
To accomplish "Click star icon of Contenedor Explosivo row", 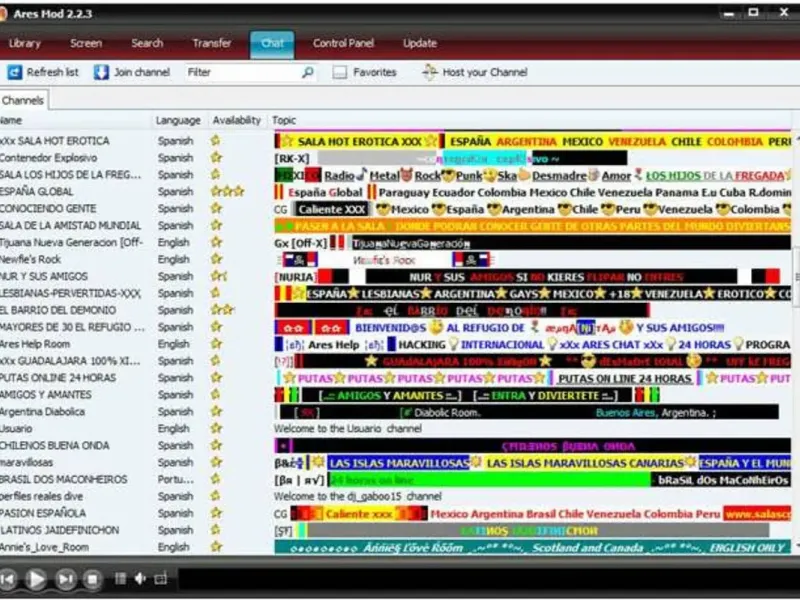I will 216,158.
